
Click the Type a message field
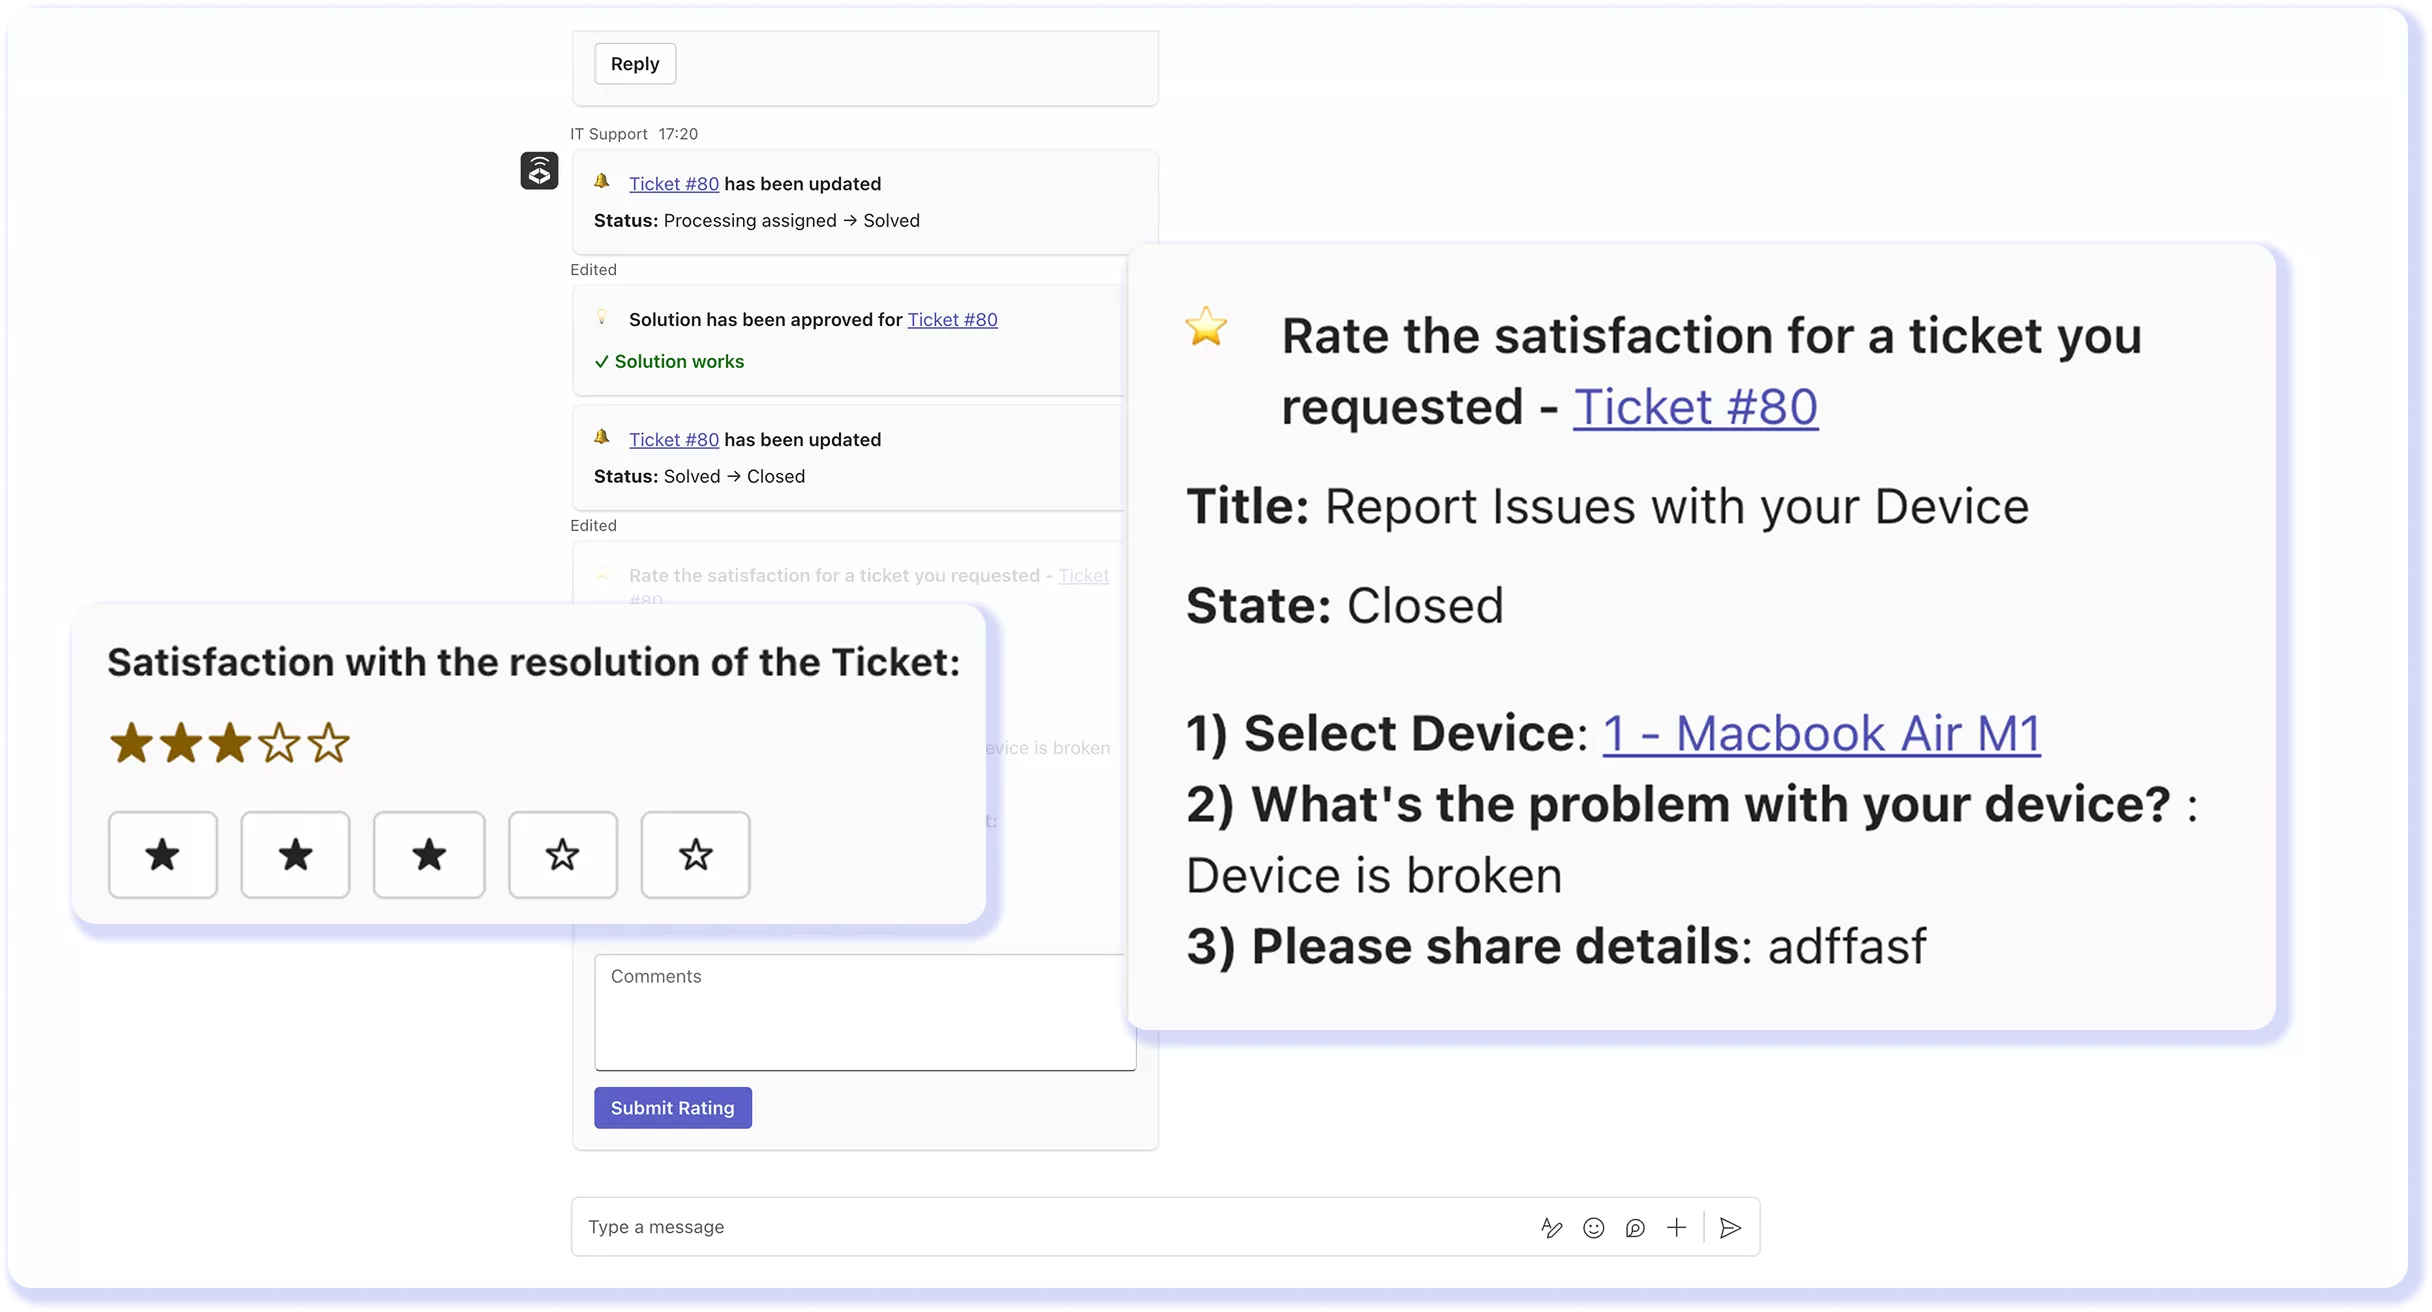1050,1227
